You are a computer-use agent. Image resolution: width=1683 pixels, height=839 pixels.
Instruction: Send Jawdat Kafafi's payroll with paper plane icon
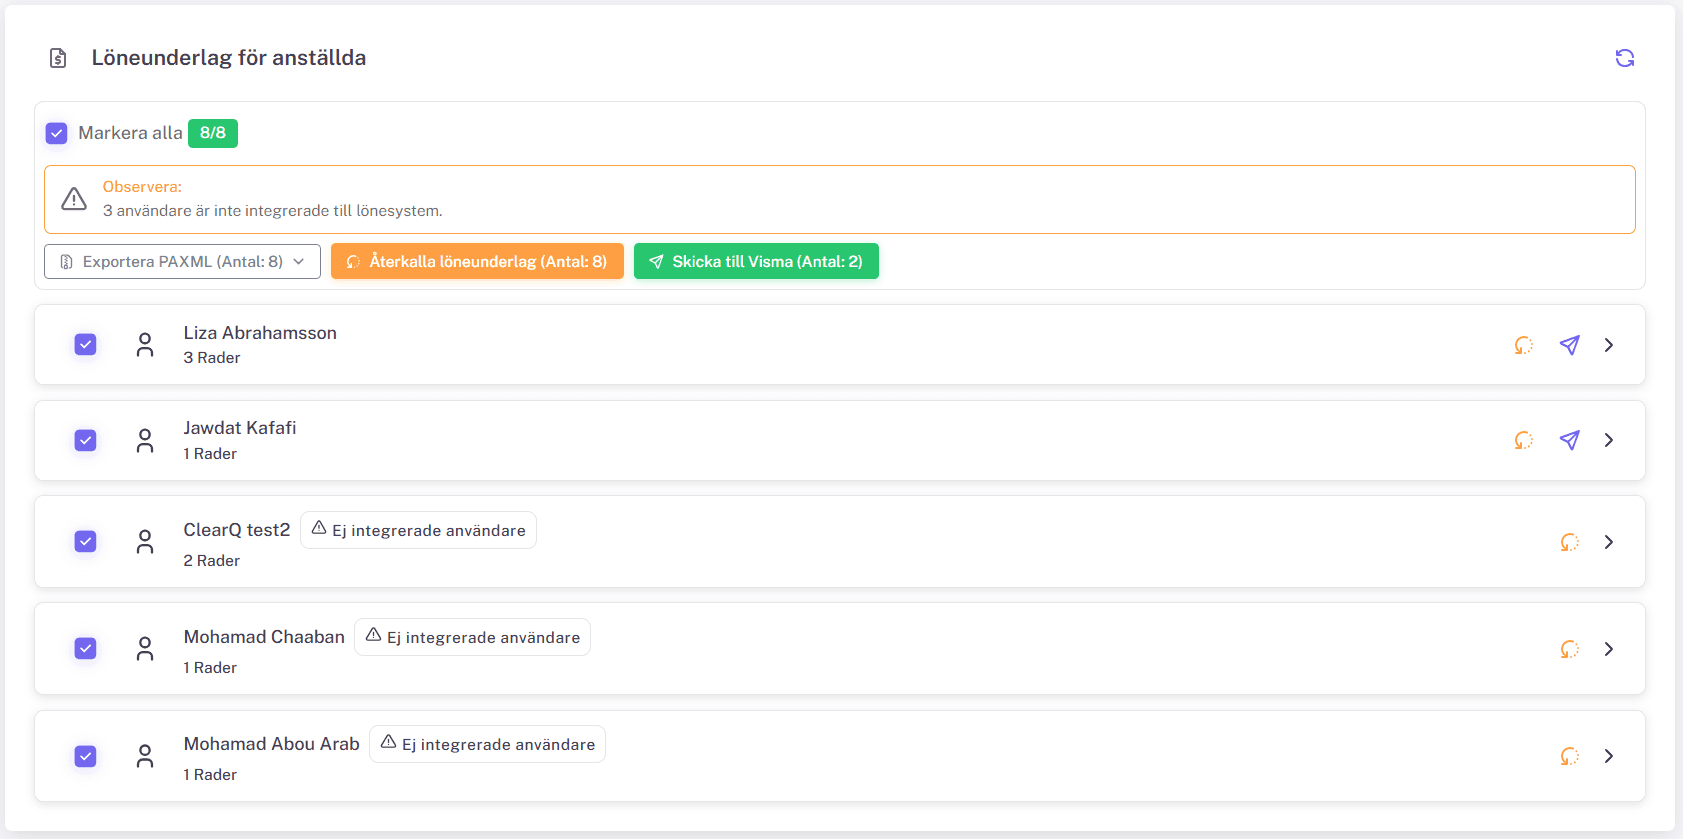point(1569,440)
